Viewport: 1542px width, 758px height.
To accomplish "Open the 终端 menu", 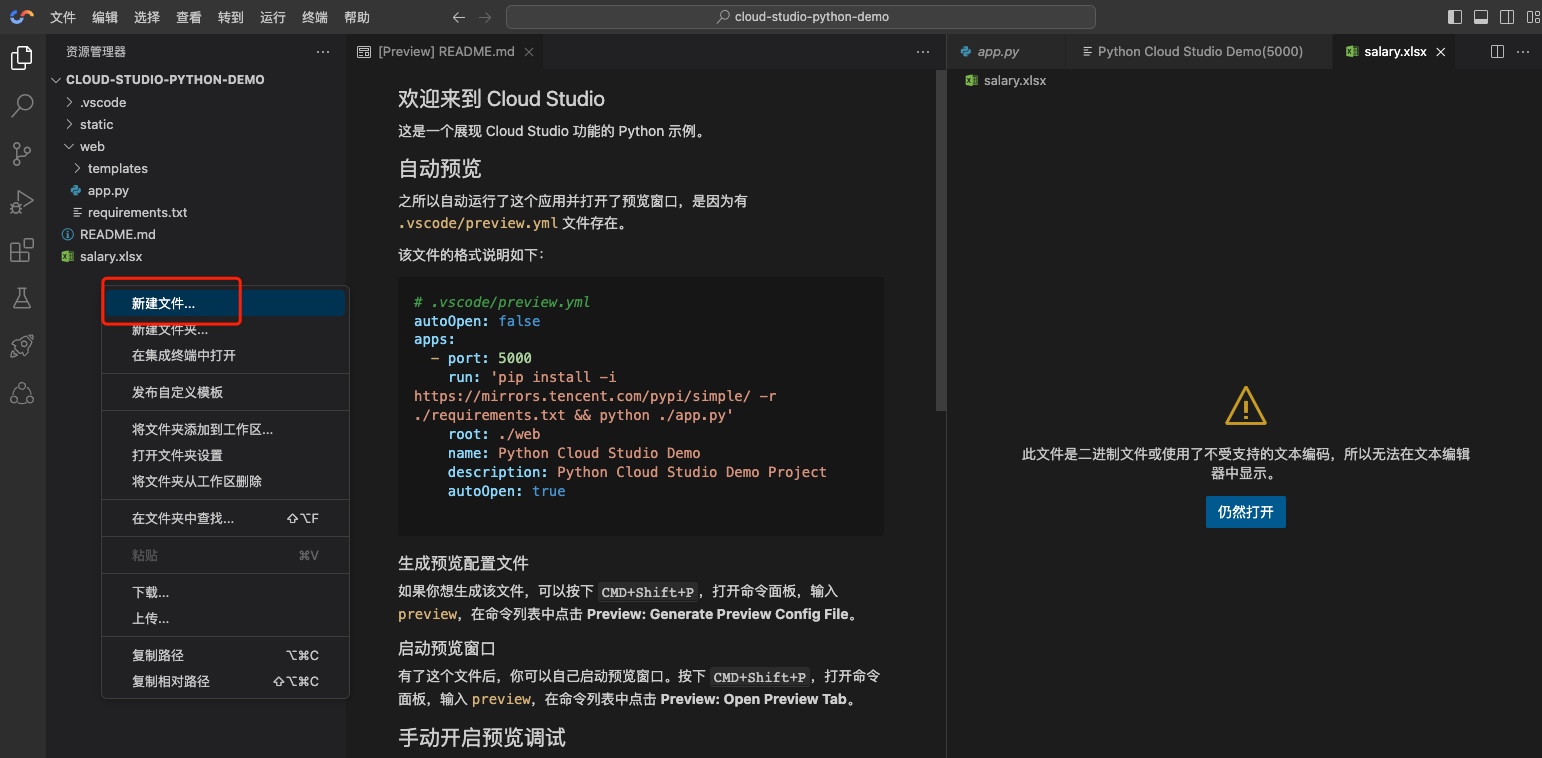I will point(314,17).
